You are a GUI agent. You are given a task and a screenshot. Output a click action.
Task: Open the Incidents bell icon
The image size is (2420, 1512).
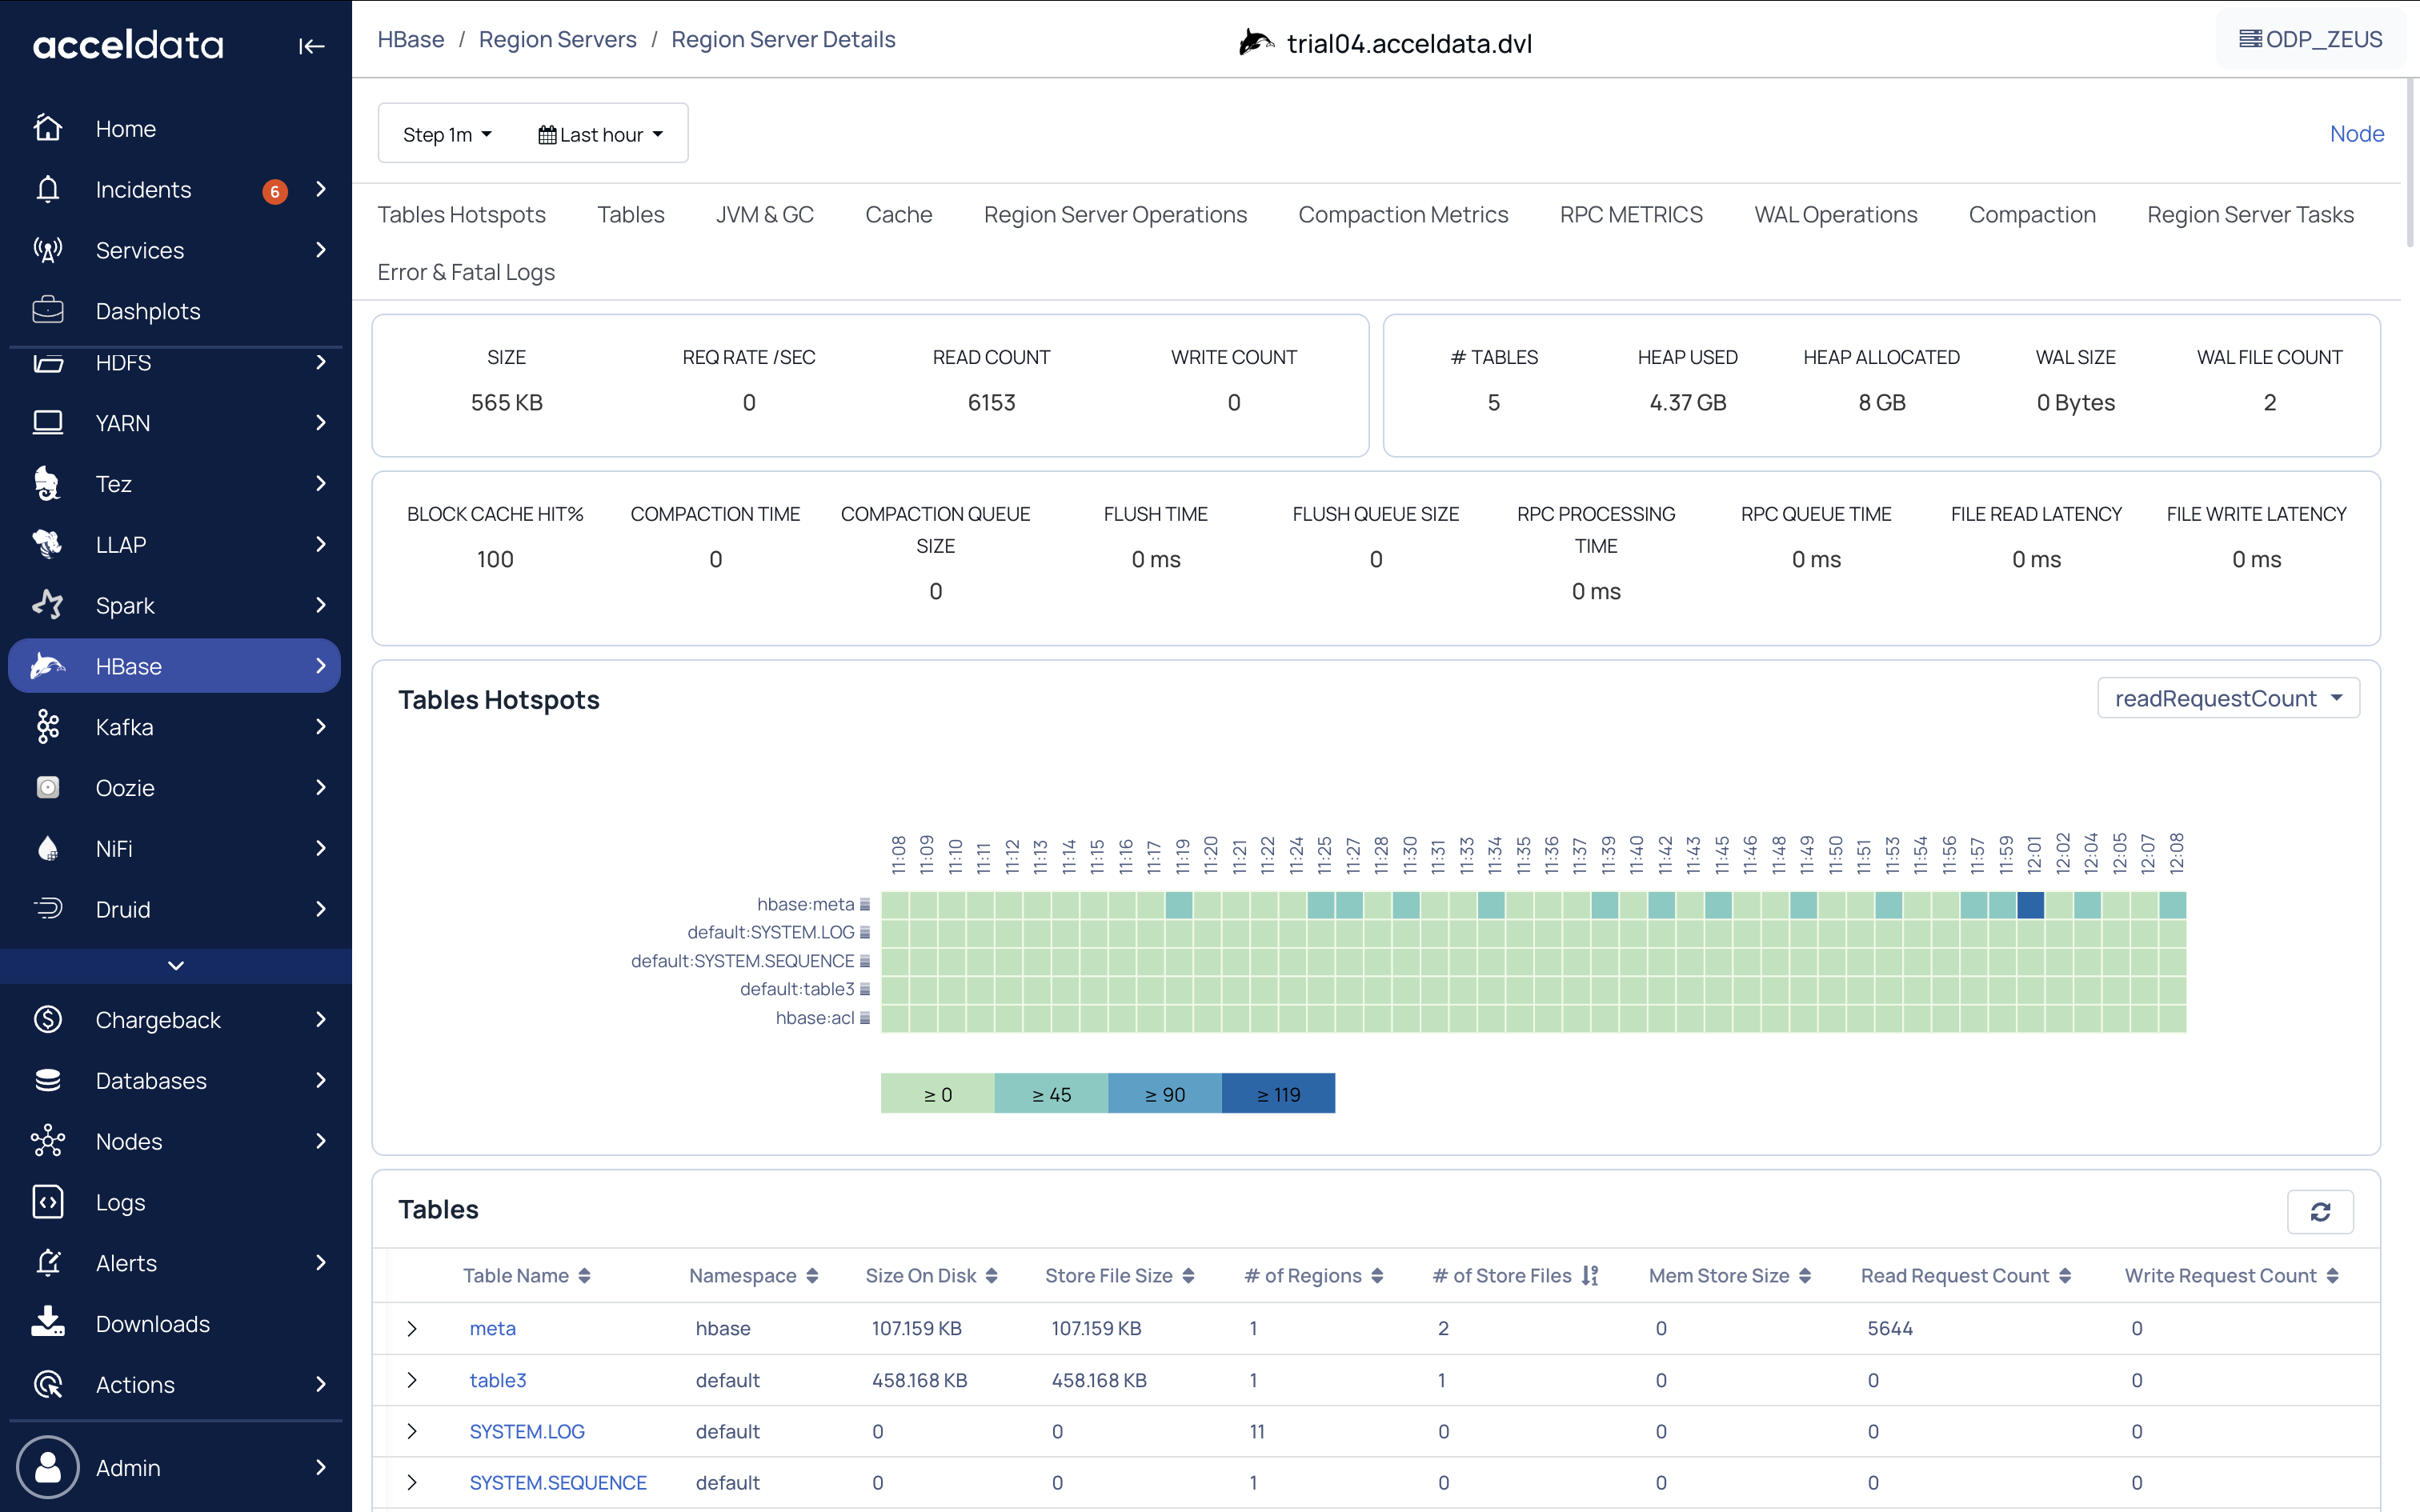pos(47,189)
